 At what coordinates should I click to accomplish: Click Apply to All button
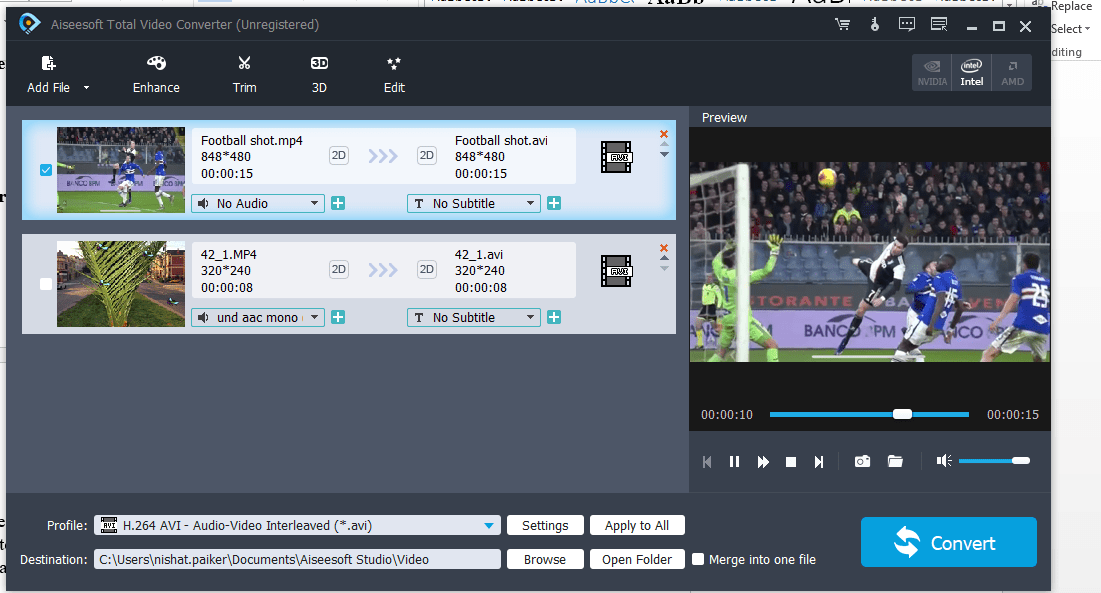(x=637, y=526)
